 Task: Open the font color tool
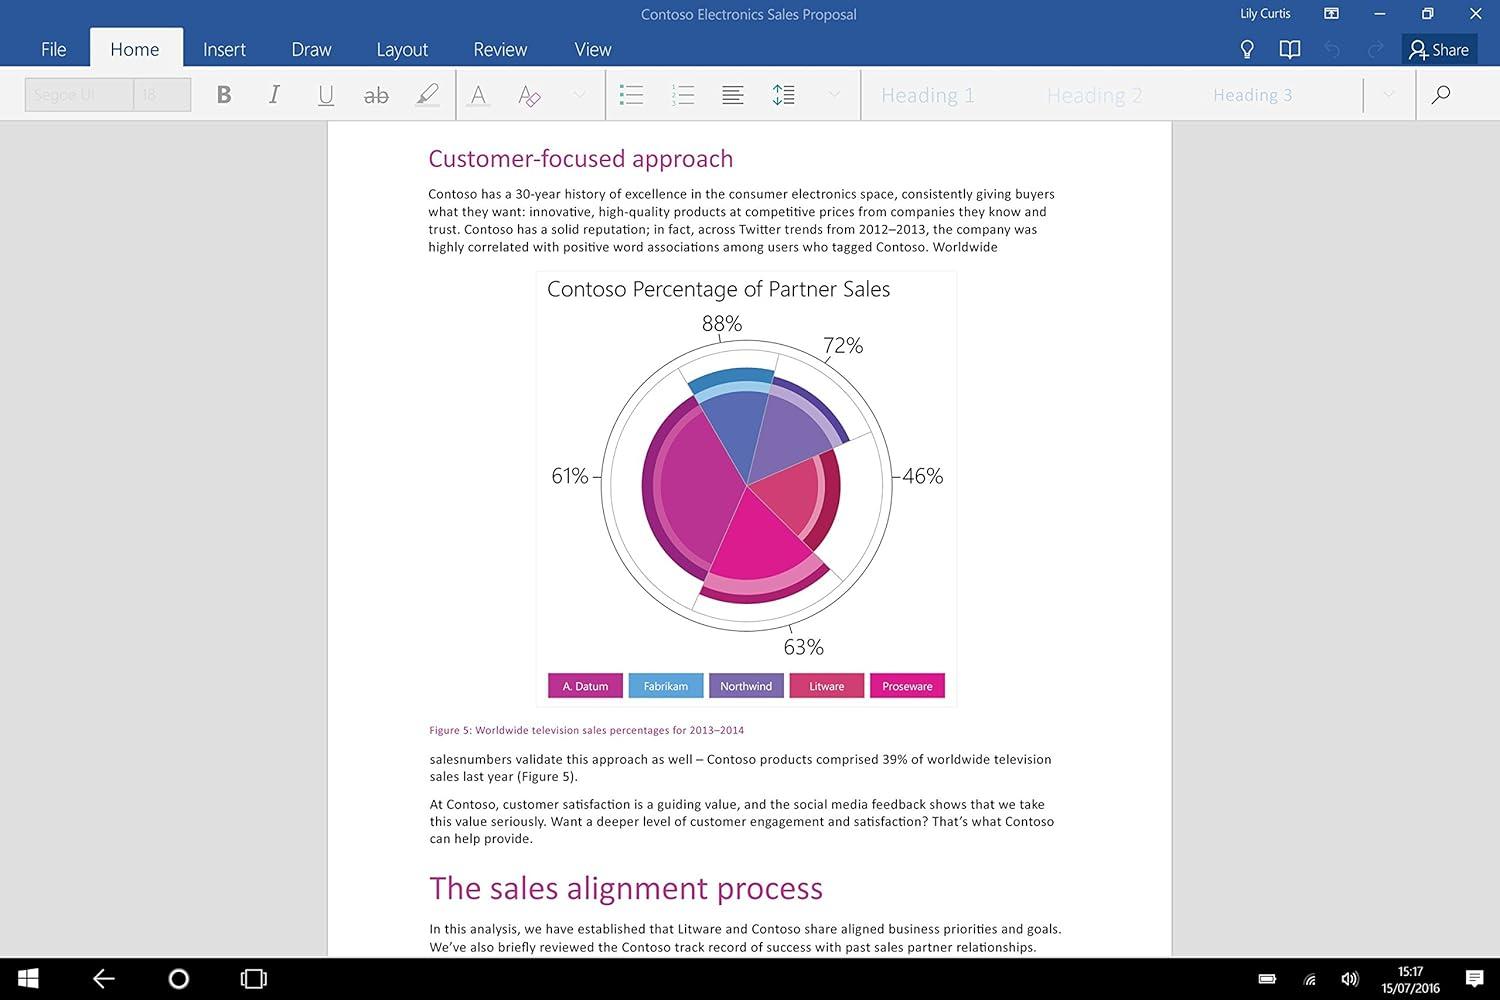tap(478, 94)
